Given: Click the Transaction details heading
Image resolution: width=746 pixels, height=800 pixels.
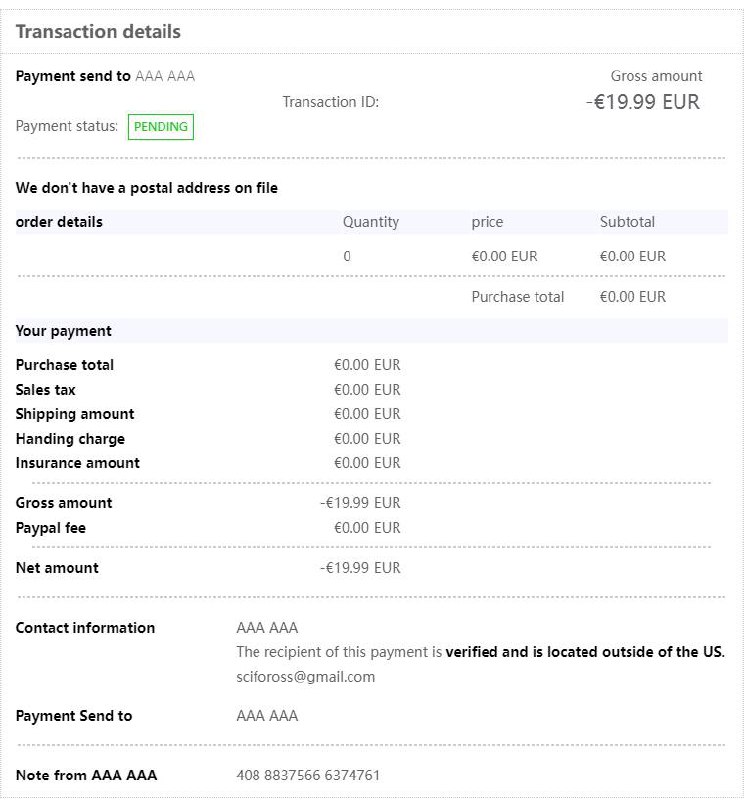Looking at the screenshot, I should point(98,31).
